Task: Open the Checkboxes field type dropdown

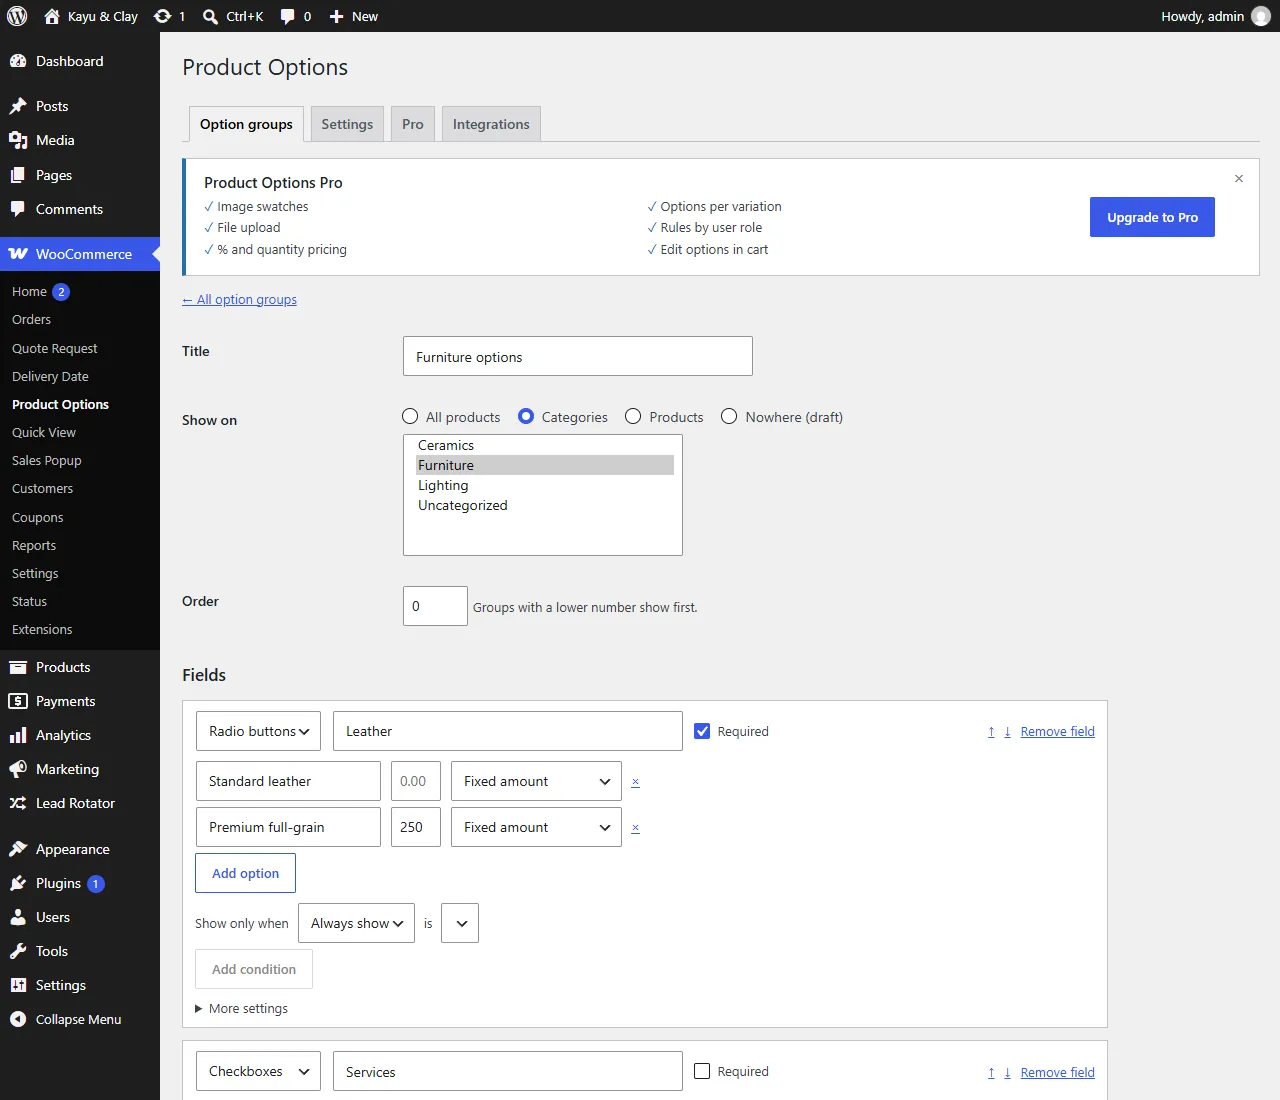Action: pos(258,1071)
